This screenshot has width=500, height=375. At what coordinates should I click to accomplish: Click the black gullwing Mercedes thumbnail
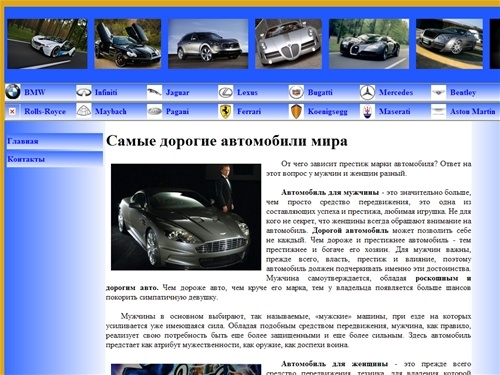128,44
